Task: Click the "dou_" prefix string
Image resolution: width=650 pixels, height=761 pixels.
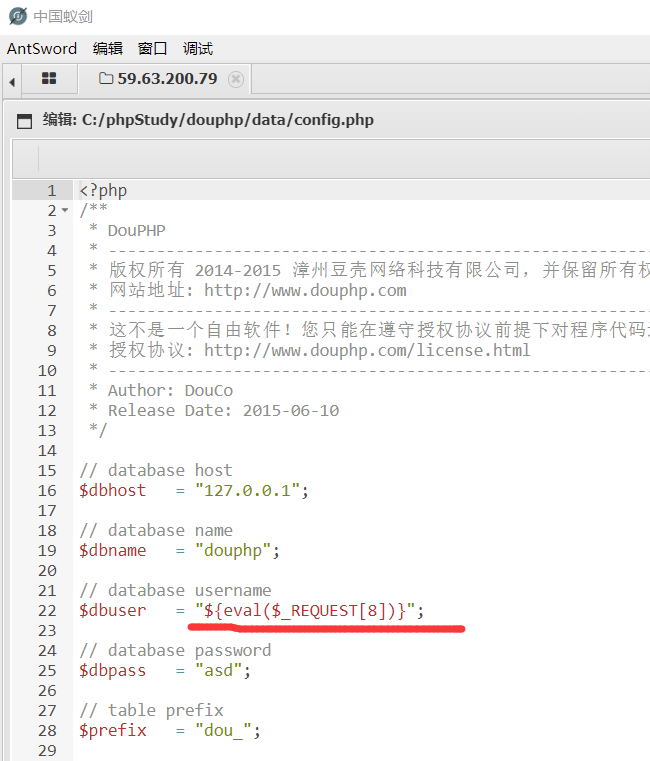Action: tap(223, 730)
